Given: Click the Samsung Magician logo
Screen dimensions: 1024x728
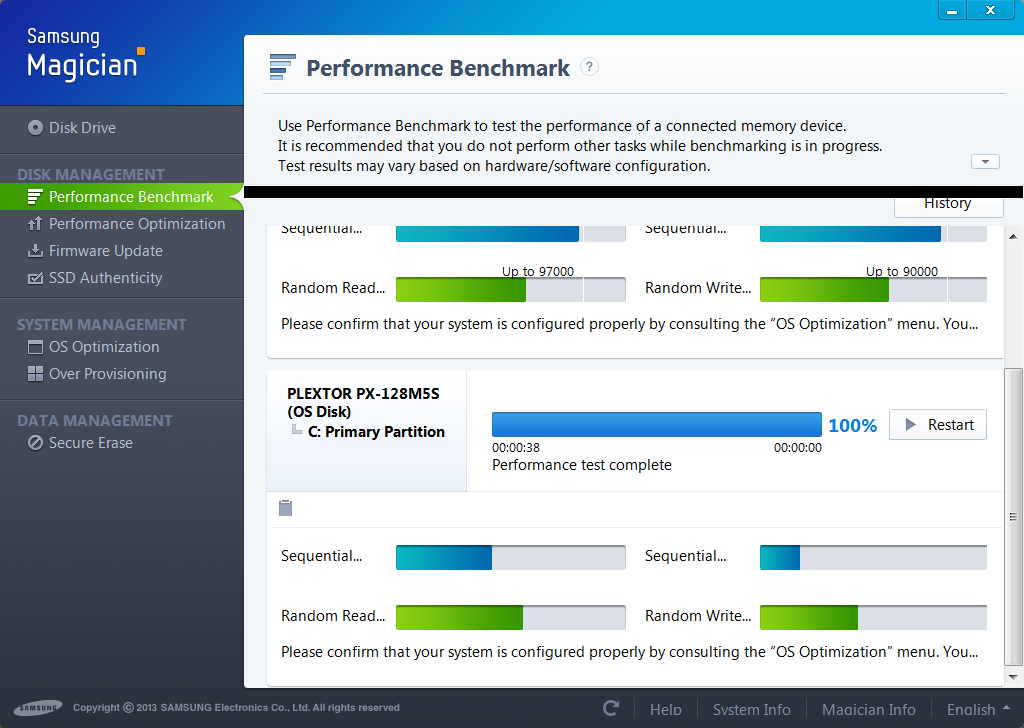Looking at the screenshot, I should pyautogui.click(x=85, y=54).
